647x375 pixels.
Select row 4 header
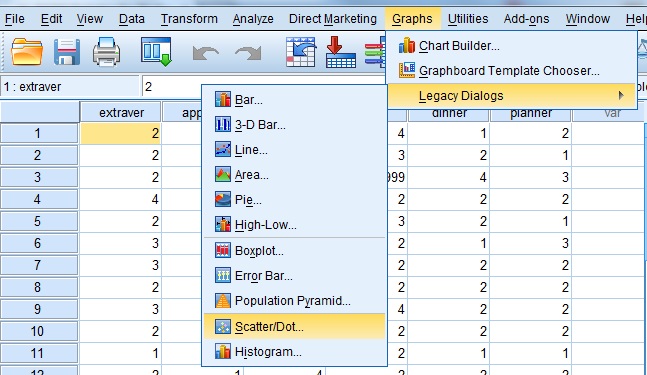39,200
